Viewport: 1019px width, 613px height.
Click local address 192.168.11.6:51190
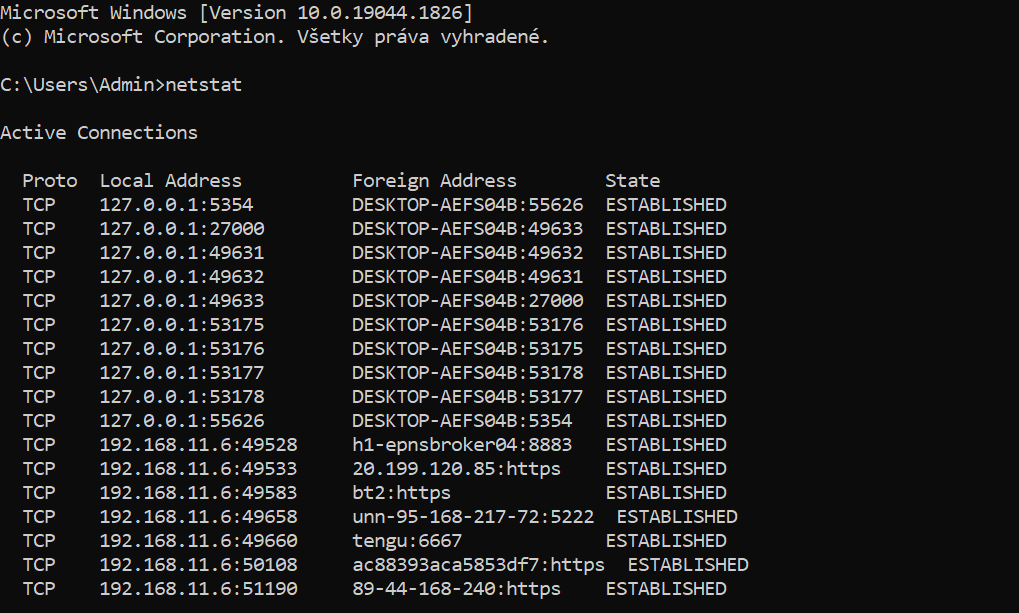(x=198, y=589)
